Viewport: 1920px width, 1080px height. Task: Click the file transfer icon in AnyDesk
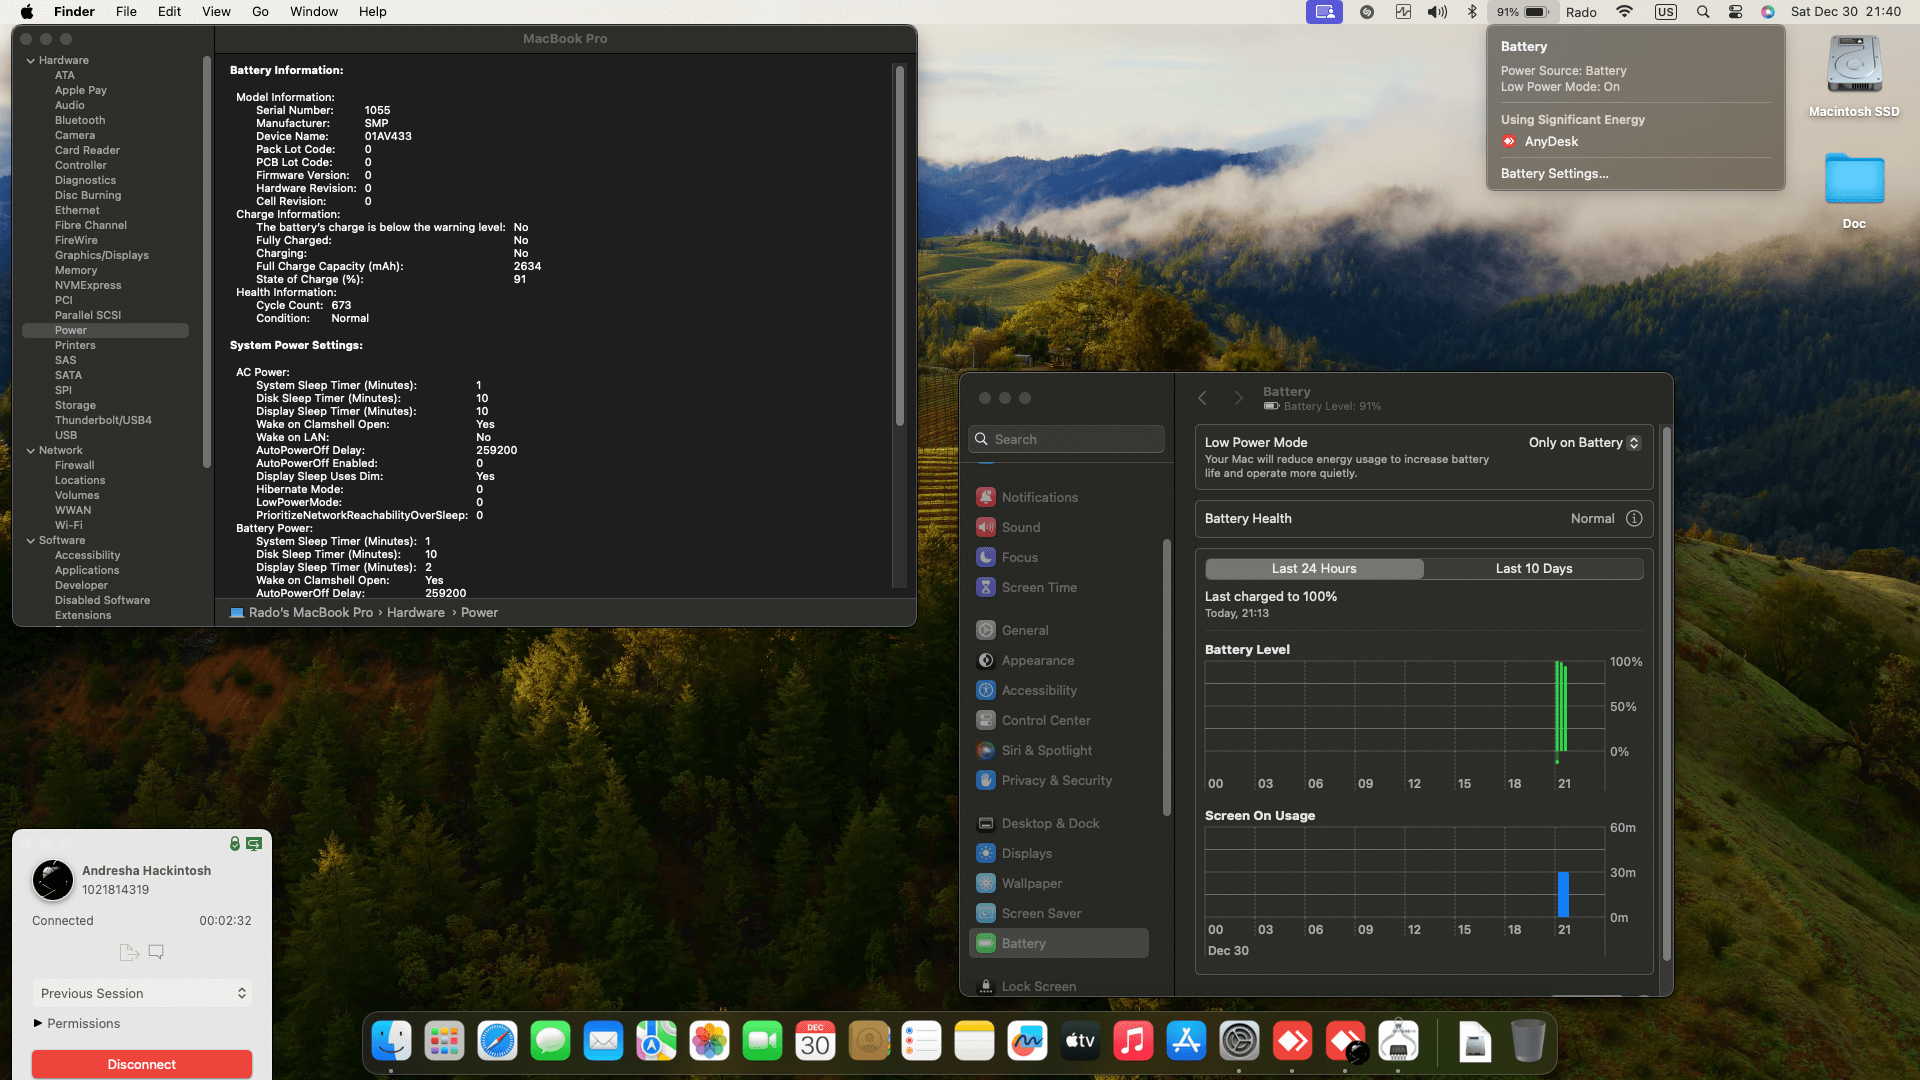[x=129, y=952]
